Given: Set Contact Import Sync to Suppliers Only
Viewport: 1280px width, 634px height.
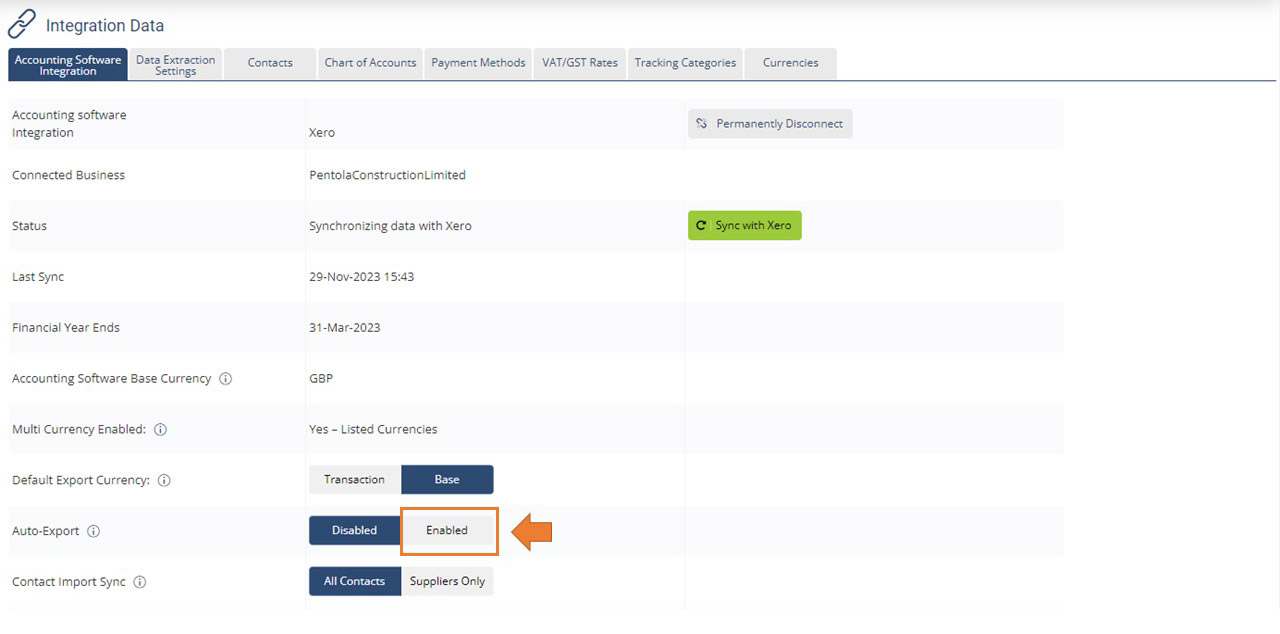Looking at the screenshot, I should click(448, 581).
